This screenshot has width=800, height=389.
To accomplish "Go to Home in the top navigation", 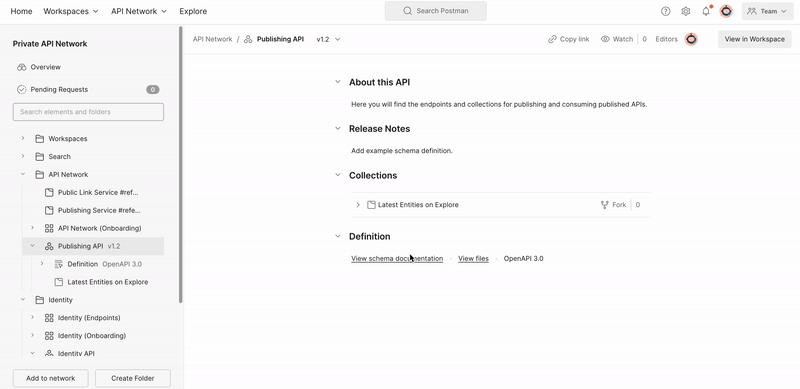I will (21, 11).
